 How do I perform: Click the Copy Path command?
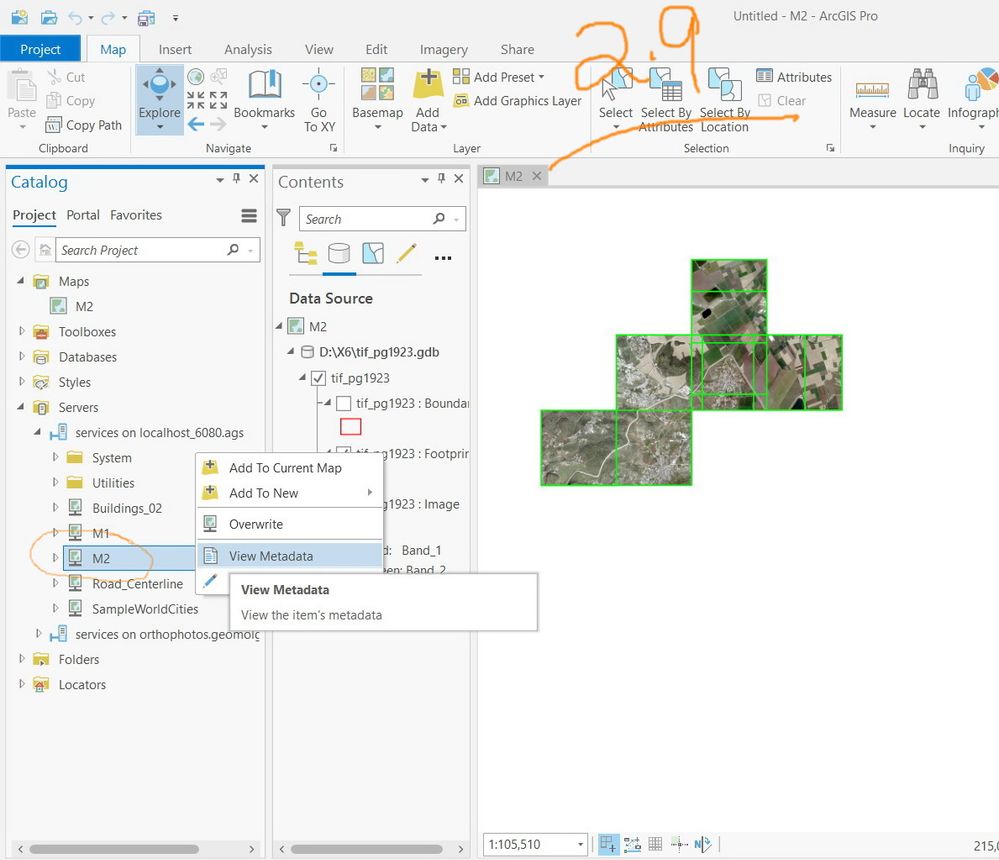83,125
